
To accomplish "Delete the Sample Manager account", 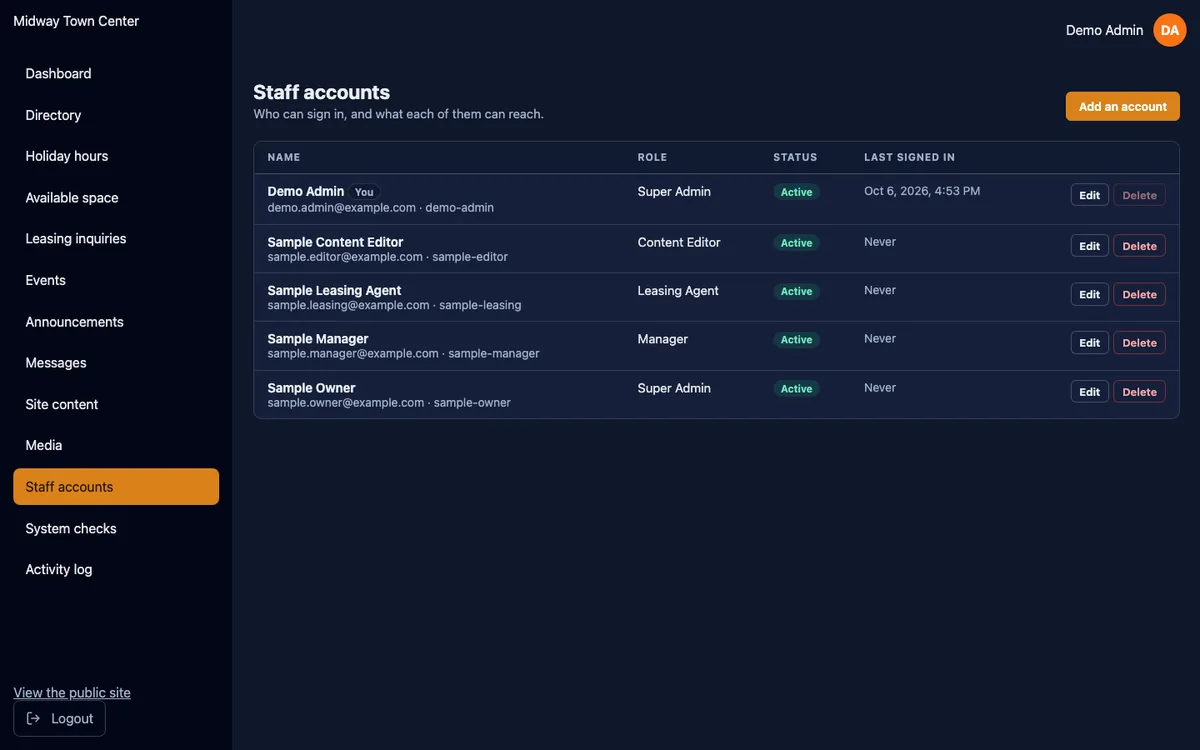I will [x=1139, y=343].
